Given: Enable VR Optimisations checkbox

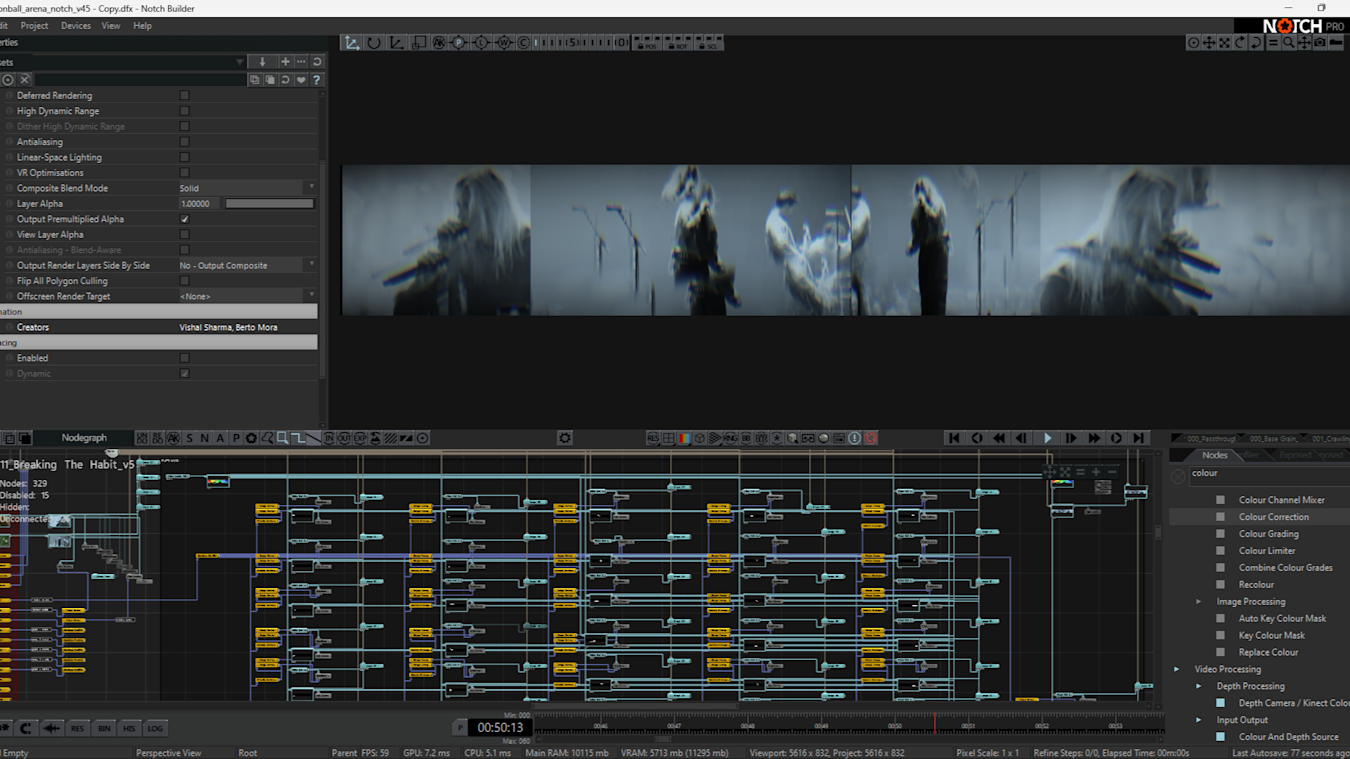Looking at the screenshot, I should [x=184, y=173].
